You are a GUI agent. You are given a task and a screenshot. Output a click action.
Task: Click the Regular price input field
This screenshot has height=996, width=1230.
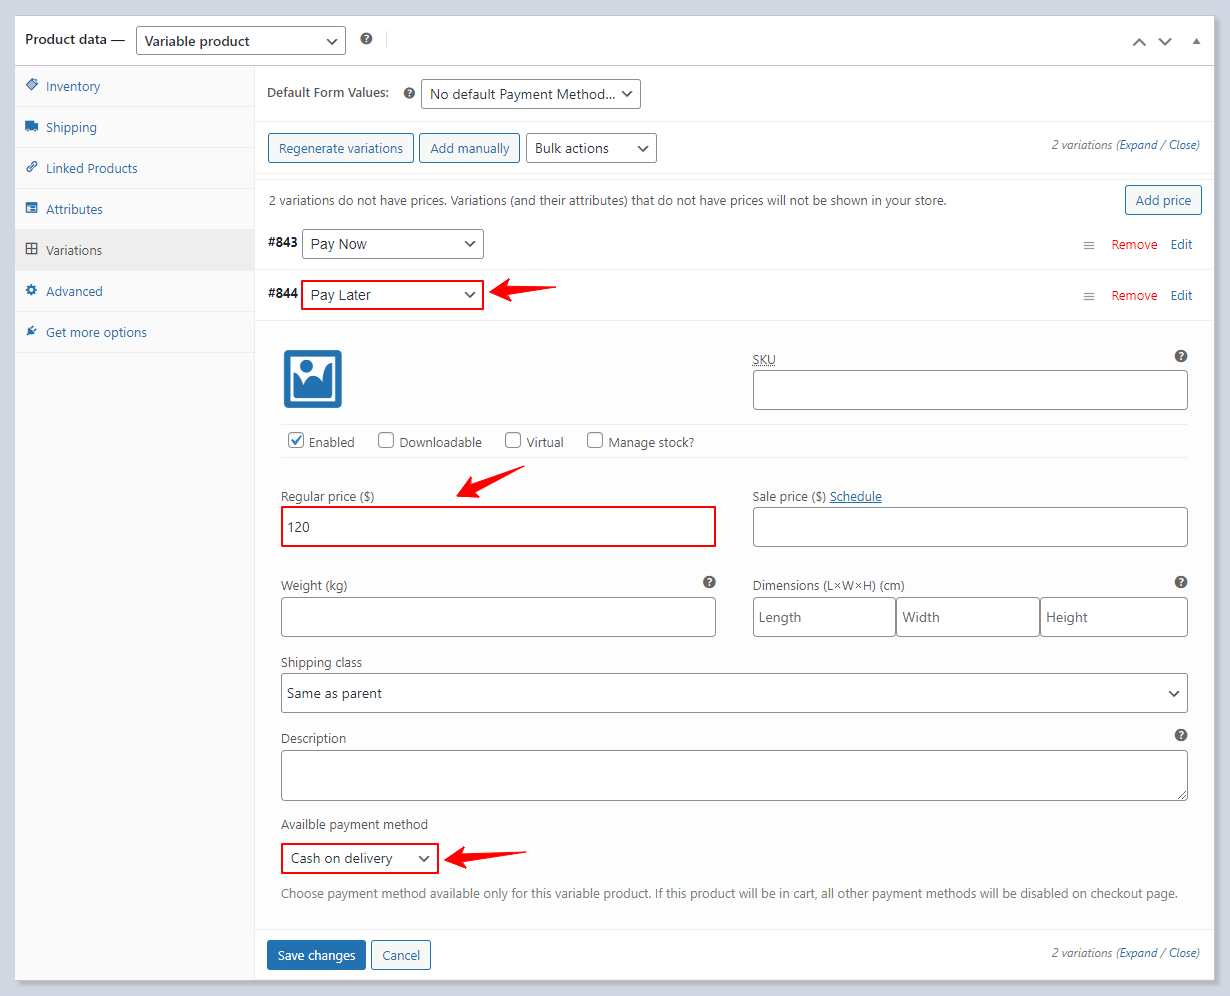[498, 527]
